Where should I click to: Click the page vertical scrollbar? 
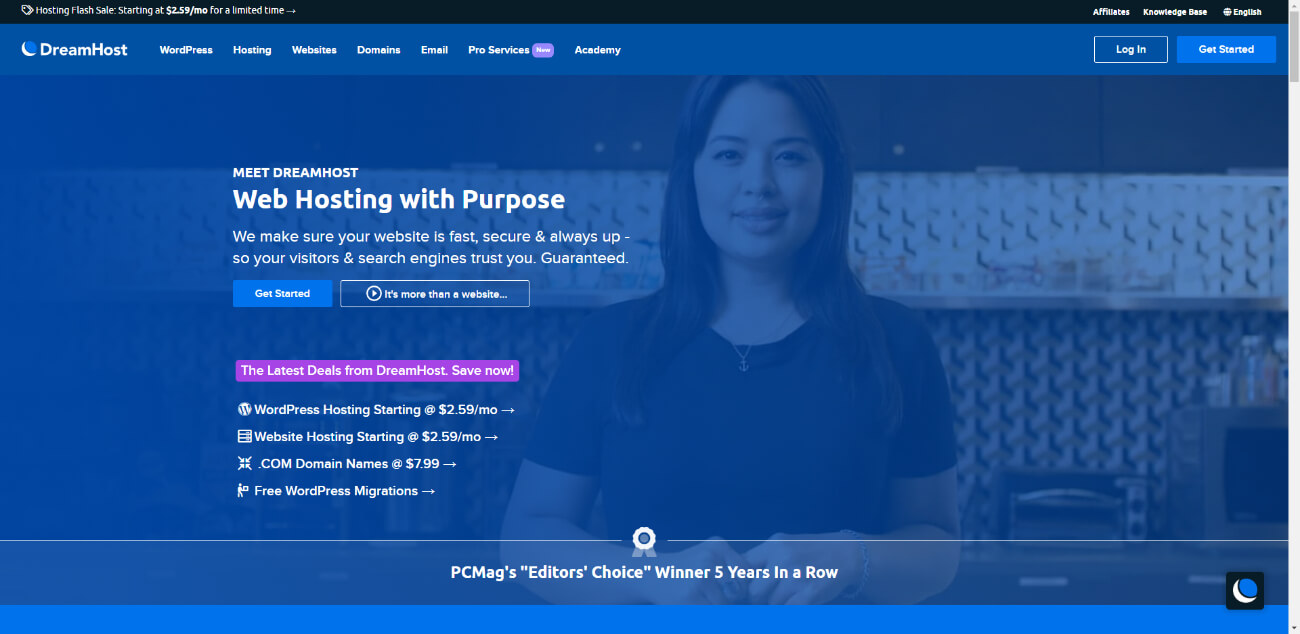click(x=1294, y=317)
